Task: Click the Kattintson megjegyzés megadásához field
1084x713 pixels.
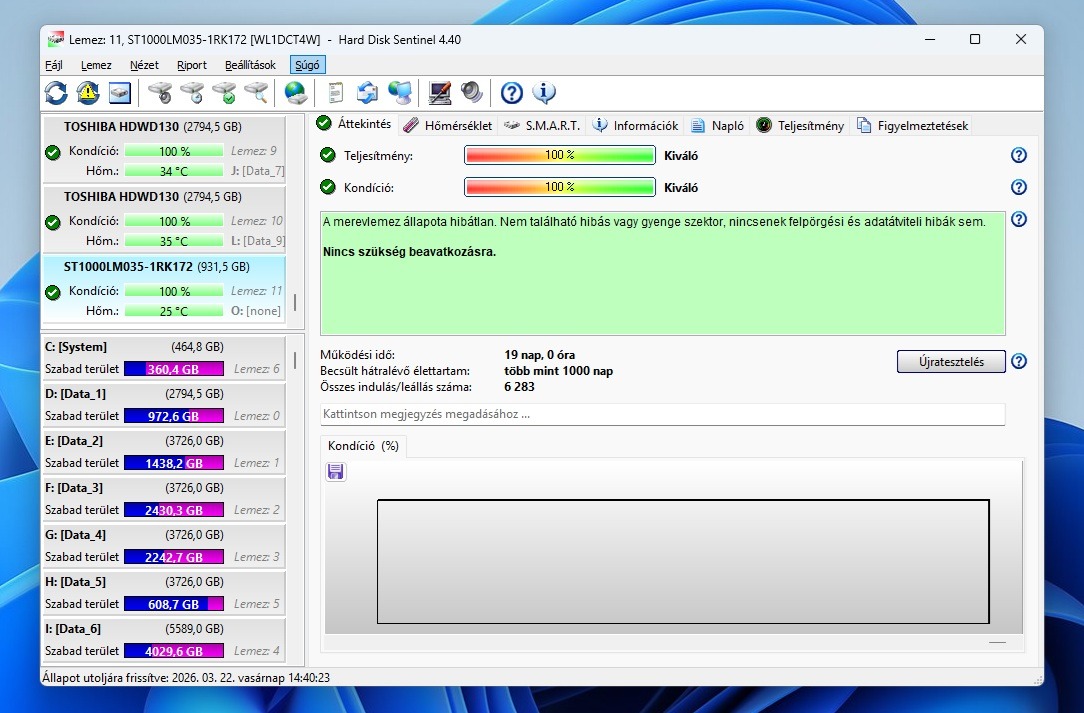Action: [x=662, y=414]
